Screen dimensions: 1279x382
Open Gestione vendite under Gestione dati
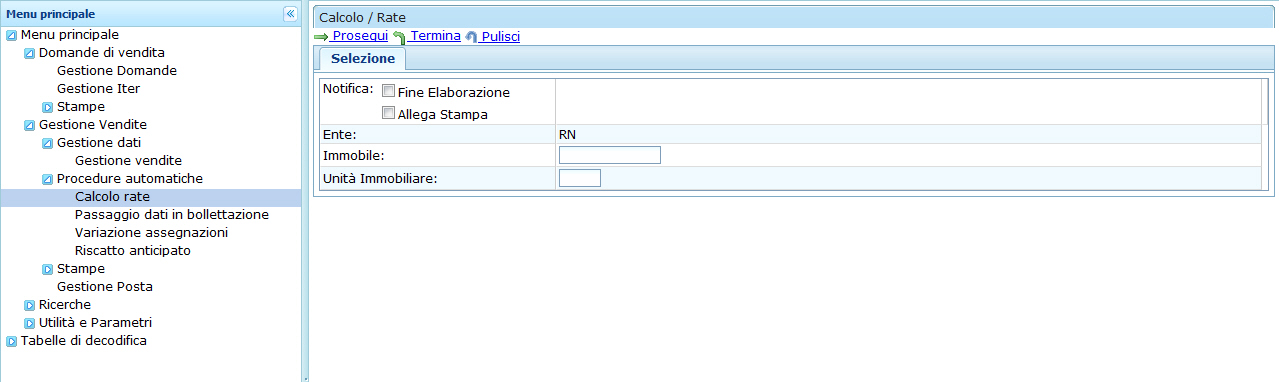pyautogui.click(x=128, y=161)
